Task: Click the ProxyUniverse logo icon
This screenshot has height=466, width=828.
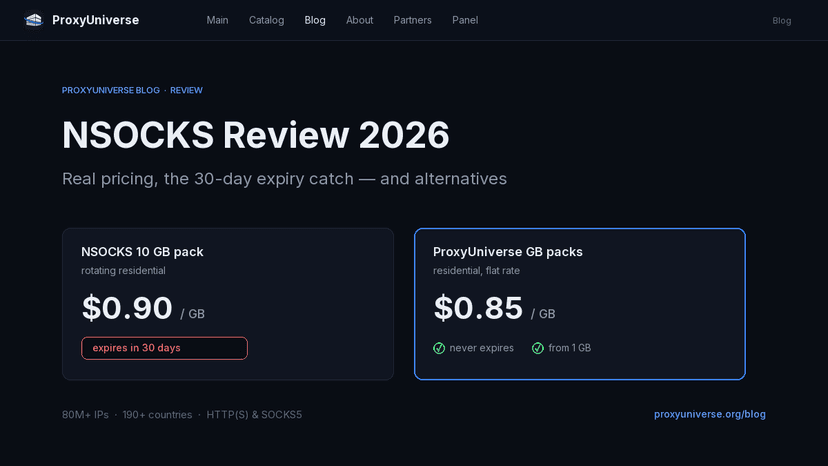Action: 34,20
